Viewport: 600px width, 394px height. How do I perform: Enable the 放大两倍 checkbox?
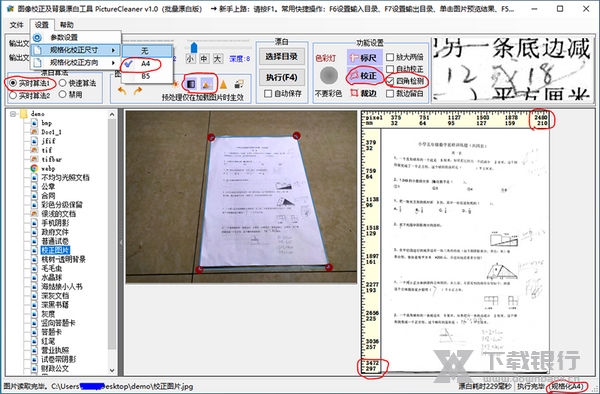coord(390,57)
